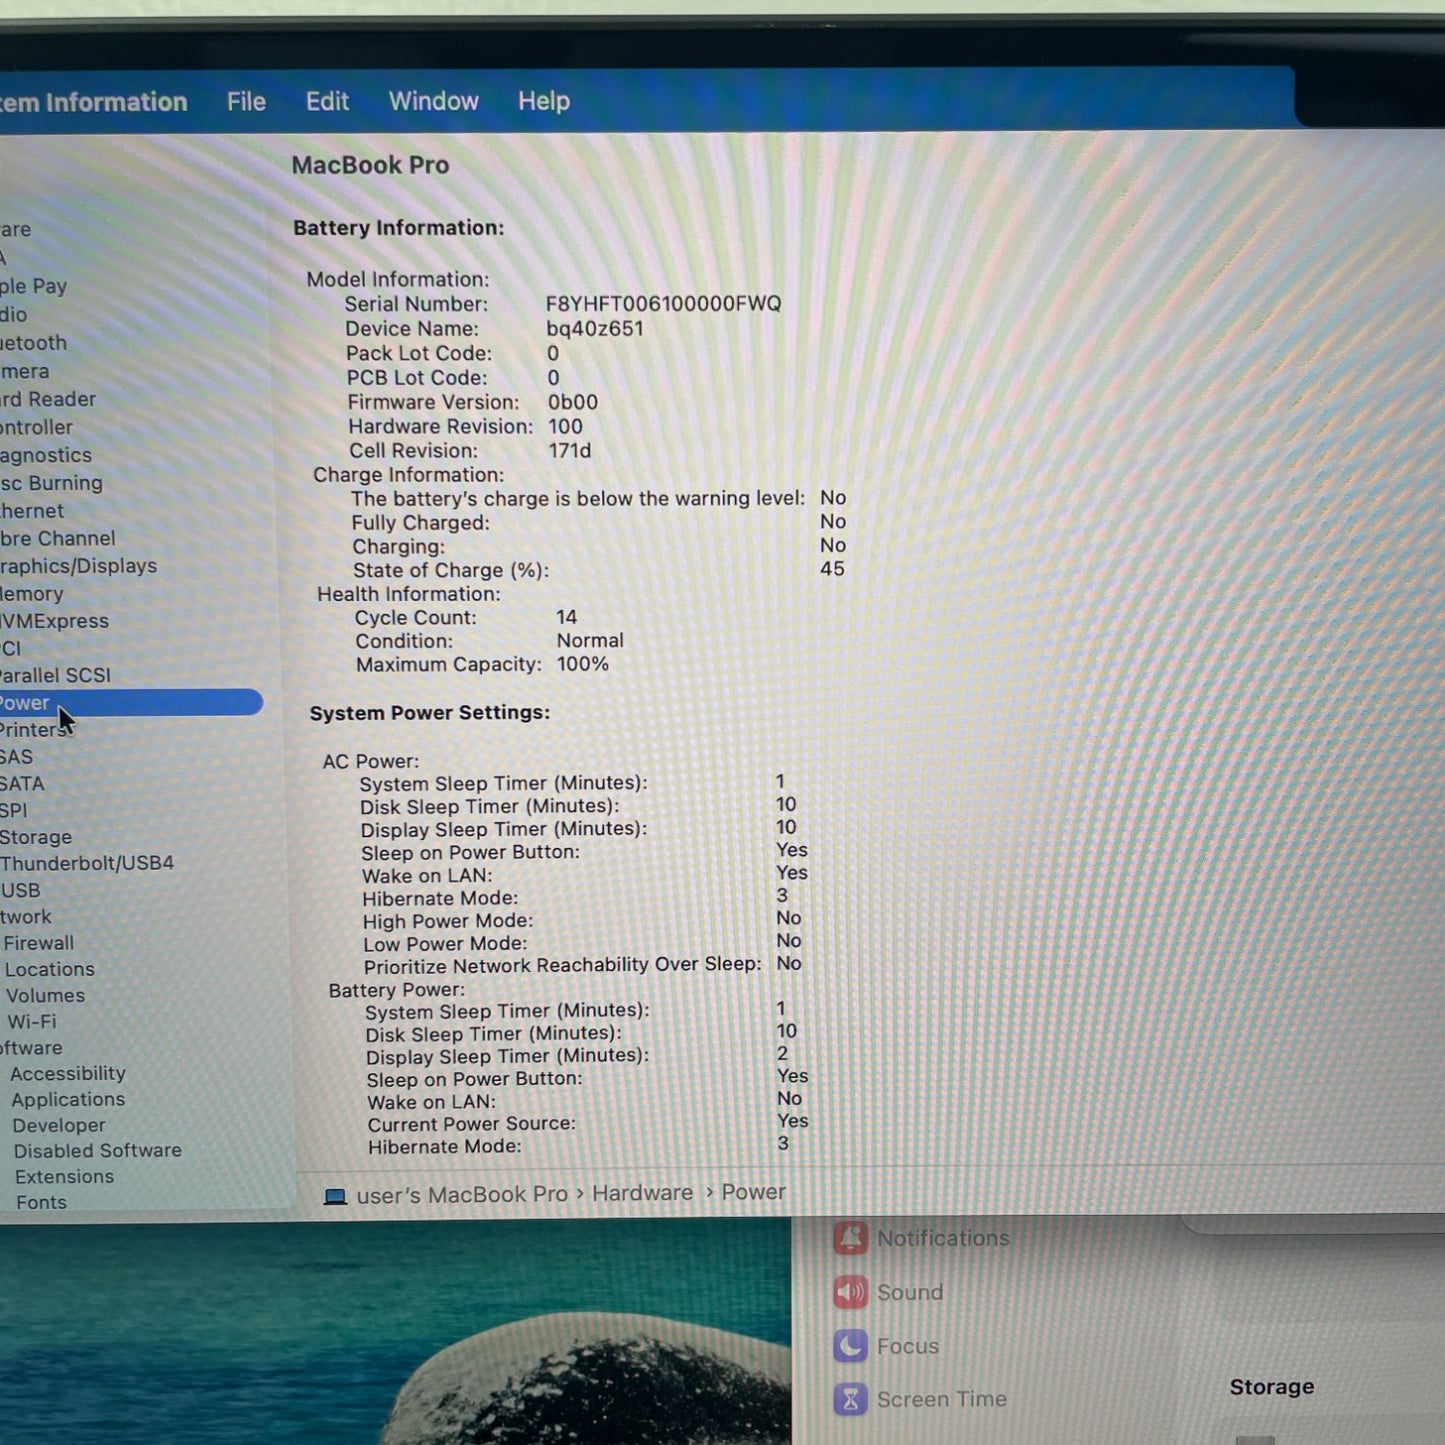
Task: Open the File menu
Action: tap(246, 102)
